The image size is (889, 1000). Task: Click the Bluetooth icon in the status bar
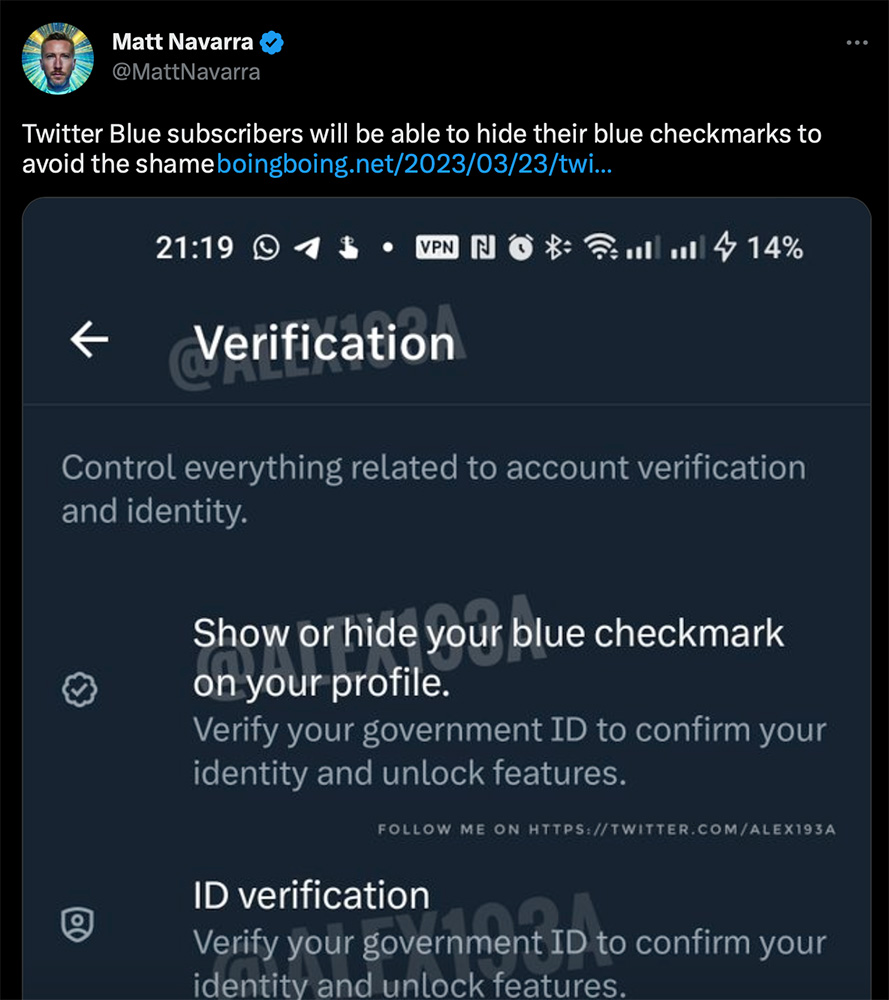coord(555,247)
